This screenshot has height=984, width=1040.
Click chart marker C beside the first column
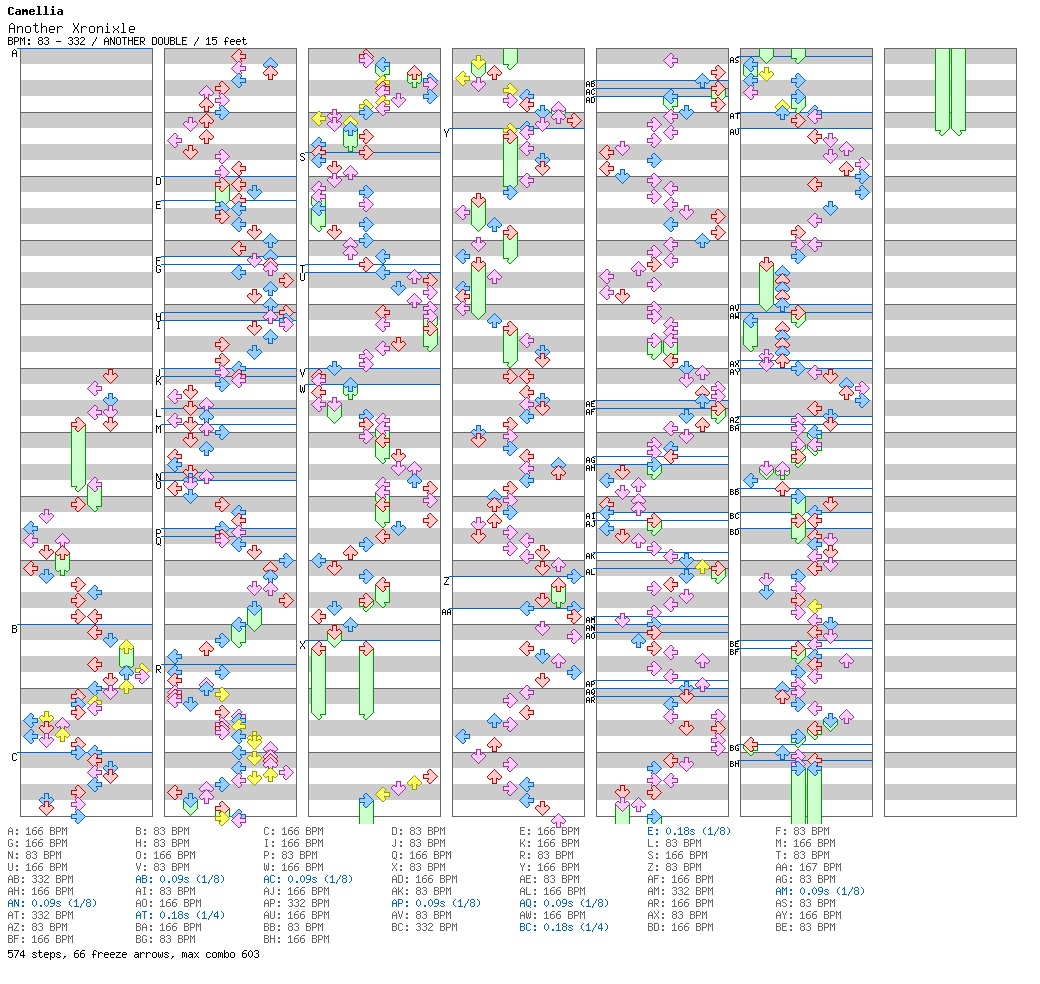coord(15,757)
